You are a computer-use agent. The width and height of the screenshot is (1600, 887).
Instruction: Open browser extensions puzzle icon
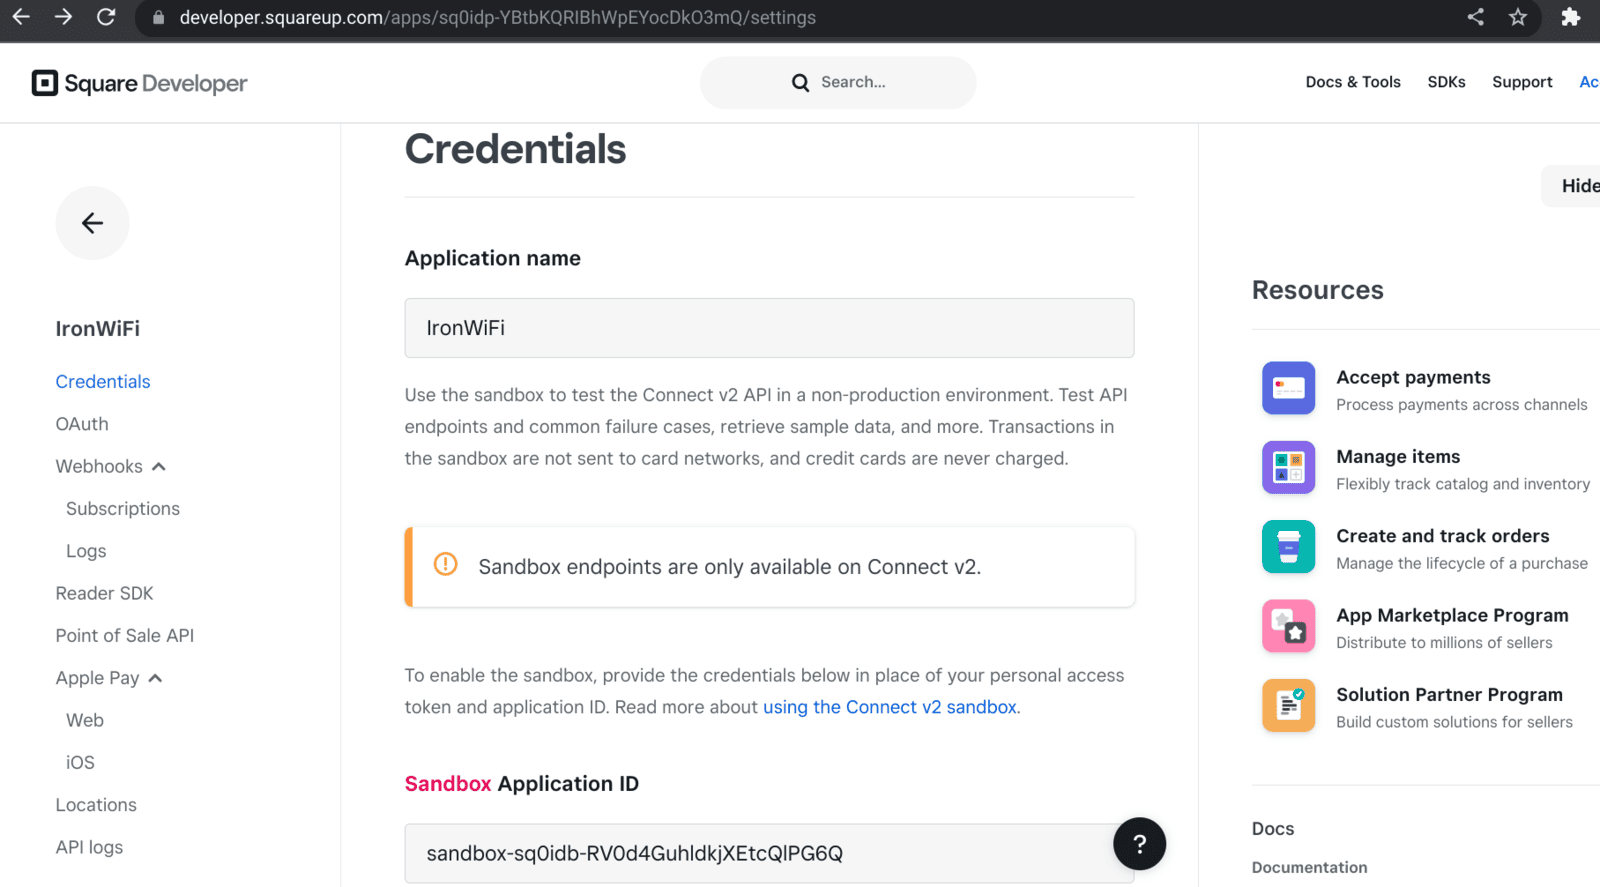point(1571,17)
